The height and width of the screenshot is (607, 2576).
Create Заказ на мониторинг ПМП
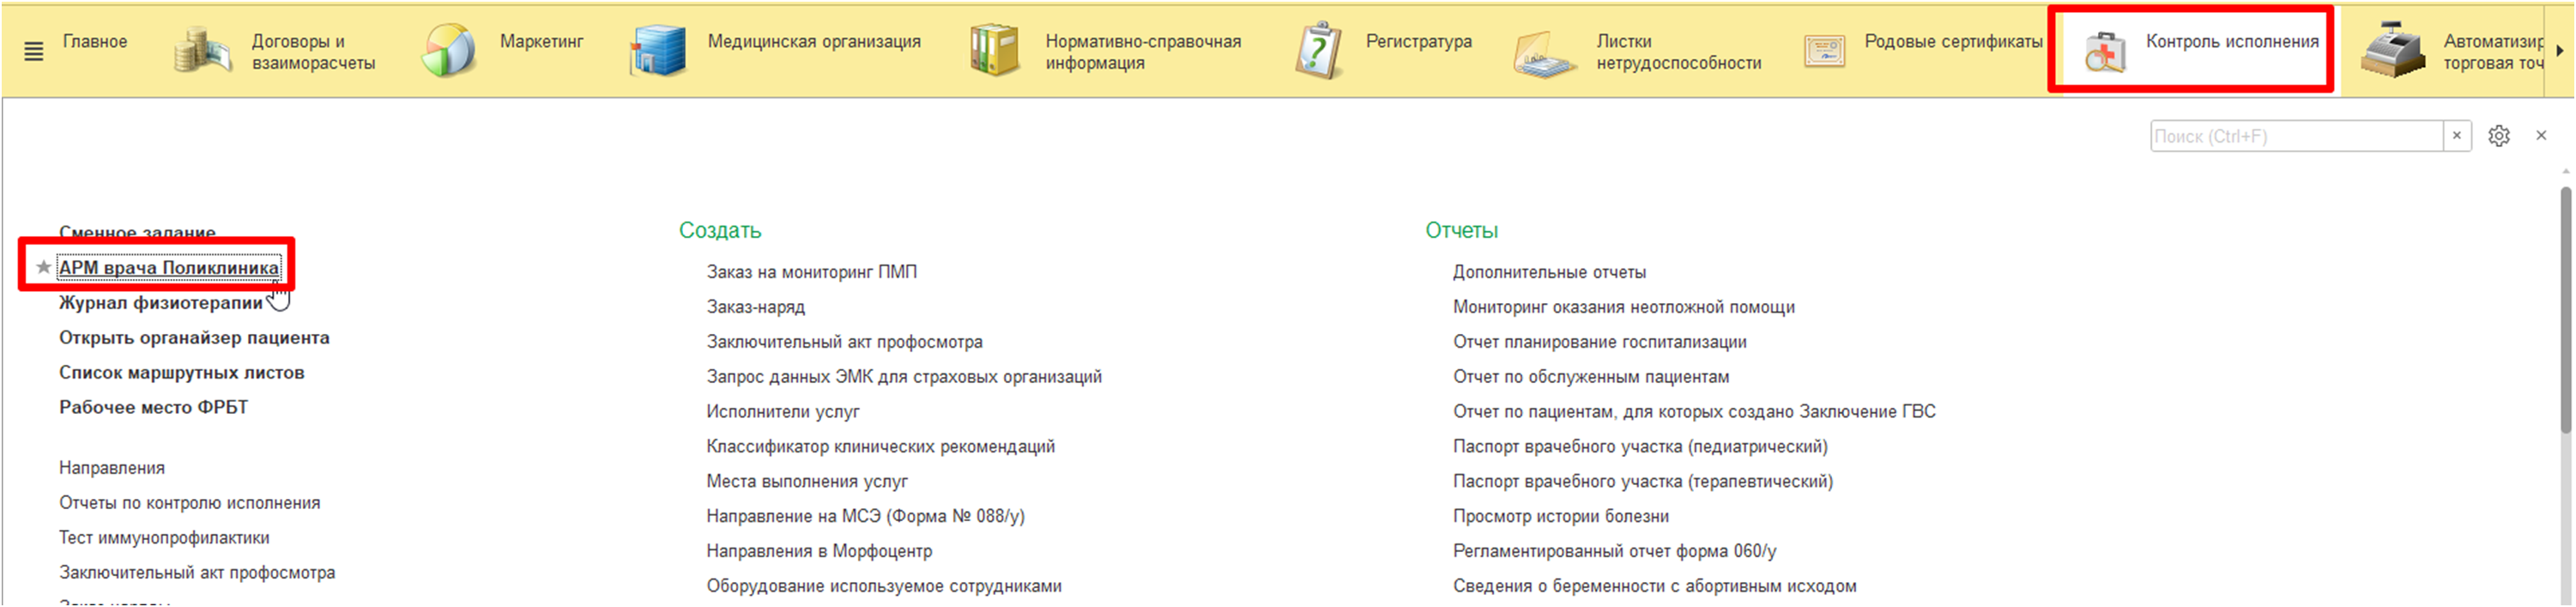[811, 272]
